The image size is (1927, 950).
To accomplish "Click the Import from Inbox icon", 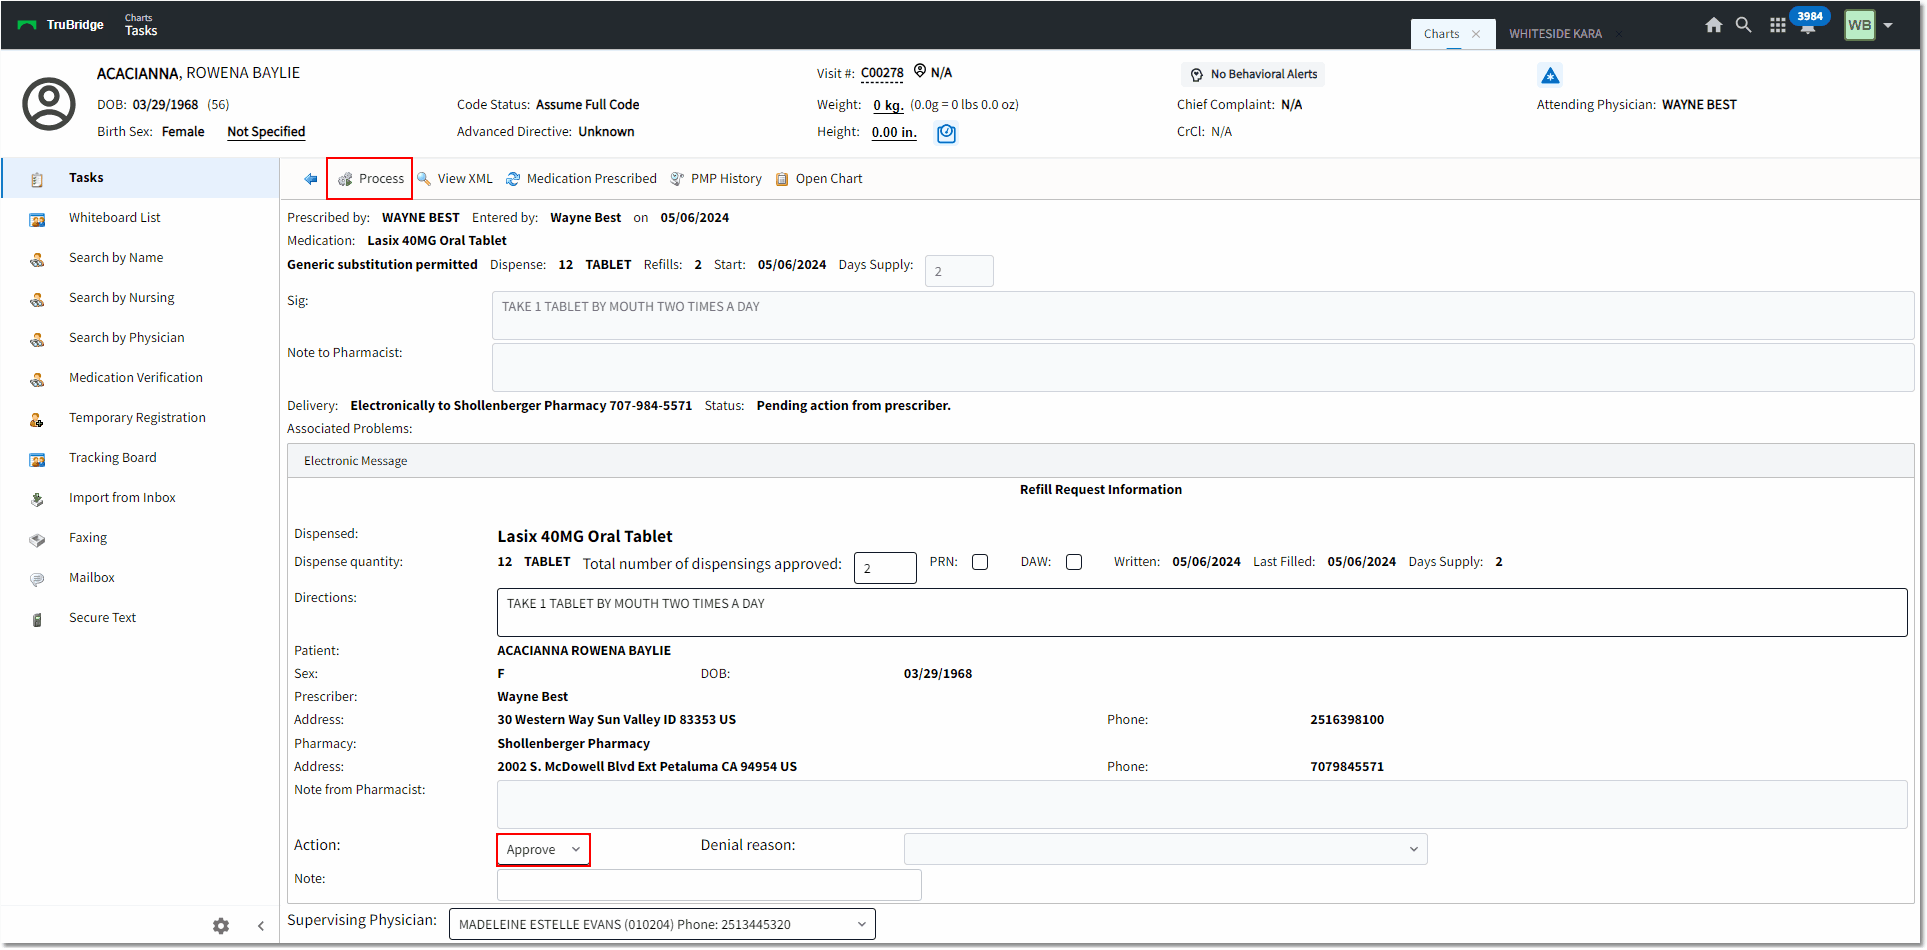I will (x=37, y=500).
